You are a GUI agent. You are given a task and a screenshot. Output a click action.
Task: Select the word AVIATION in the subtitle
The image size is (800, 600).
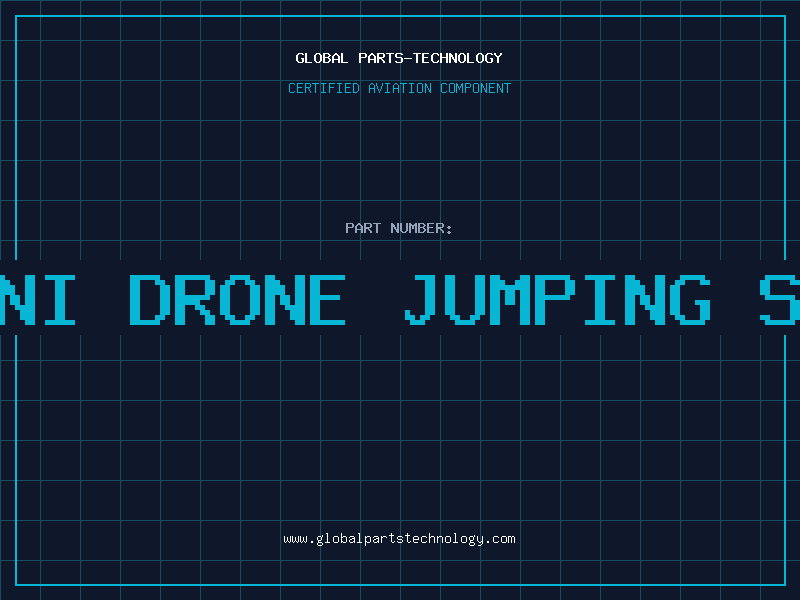pos(400,88)
